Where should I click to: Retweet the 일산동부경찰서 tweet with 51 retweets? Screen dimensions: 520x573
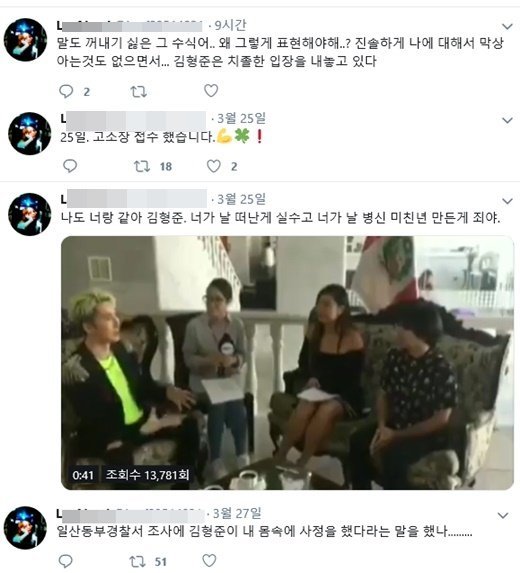pos(137,561)
